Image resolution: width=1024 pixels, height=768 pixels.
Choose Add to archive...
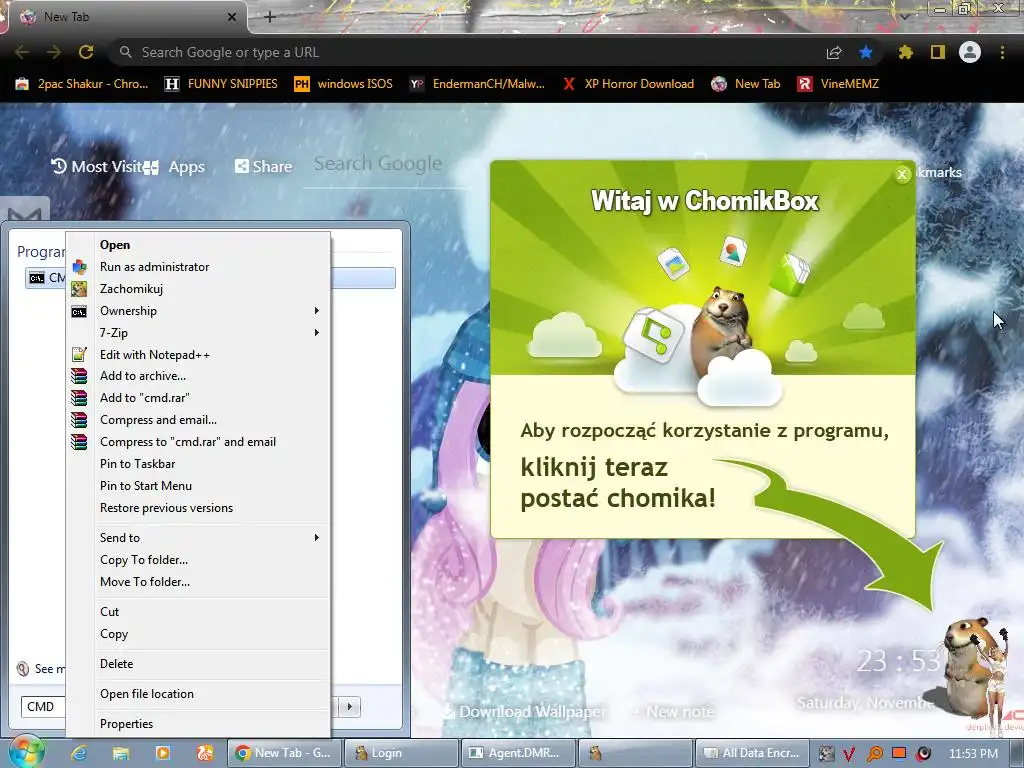point(199,376)
